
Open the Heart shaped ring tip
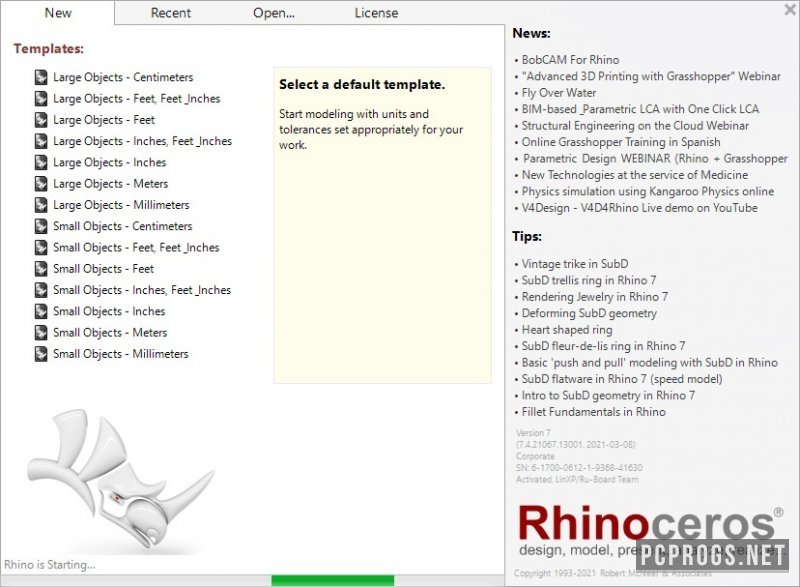click(567, 330)
